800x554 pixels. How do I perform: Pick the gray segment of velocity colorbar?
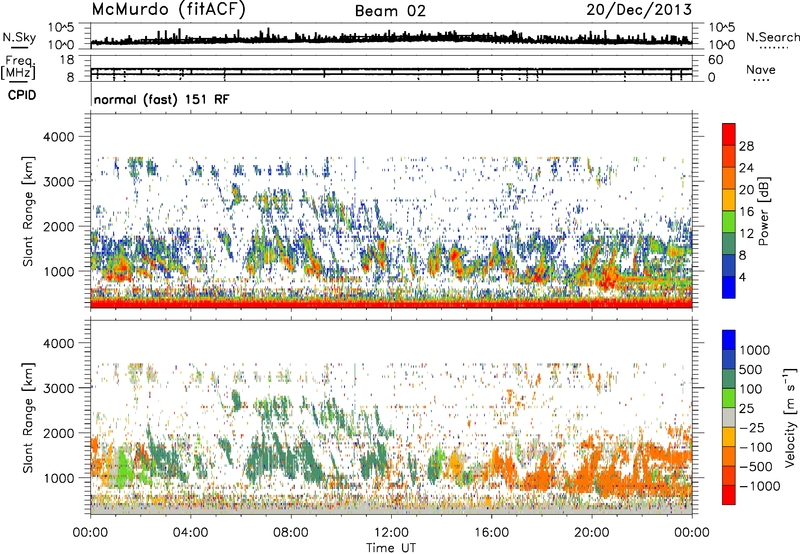click(x=729, y=417)
